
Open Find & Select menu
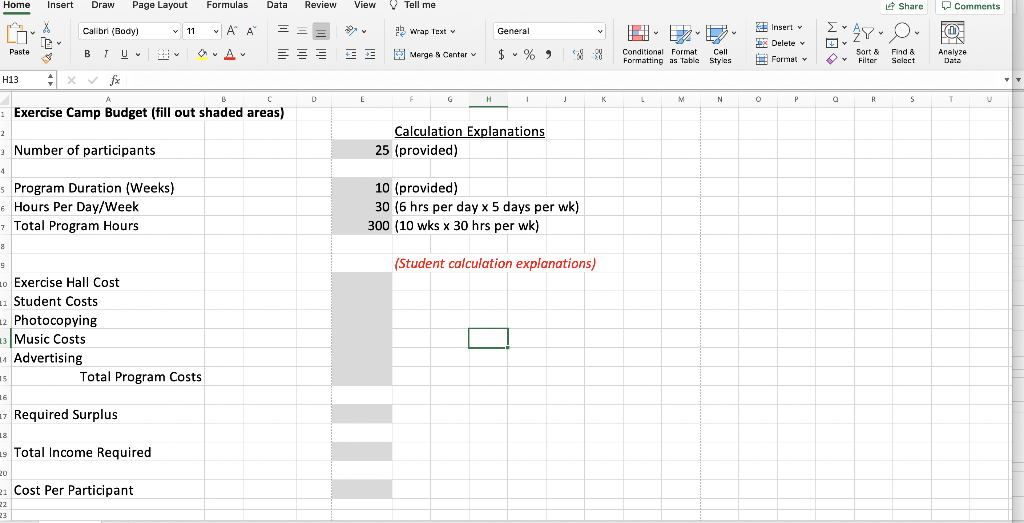tap(903, 44)
